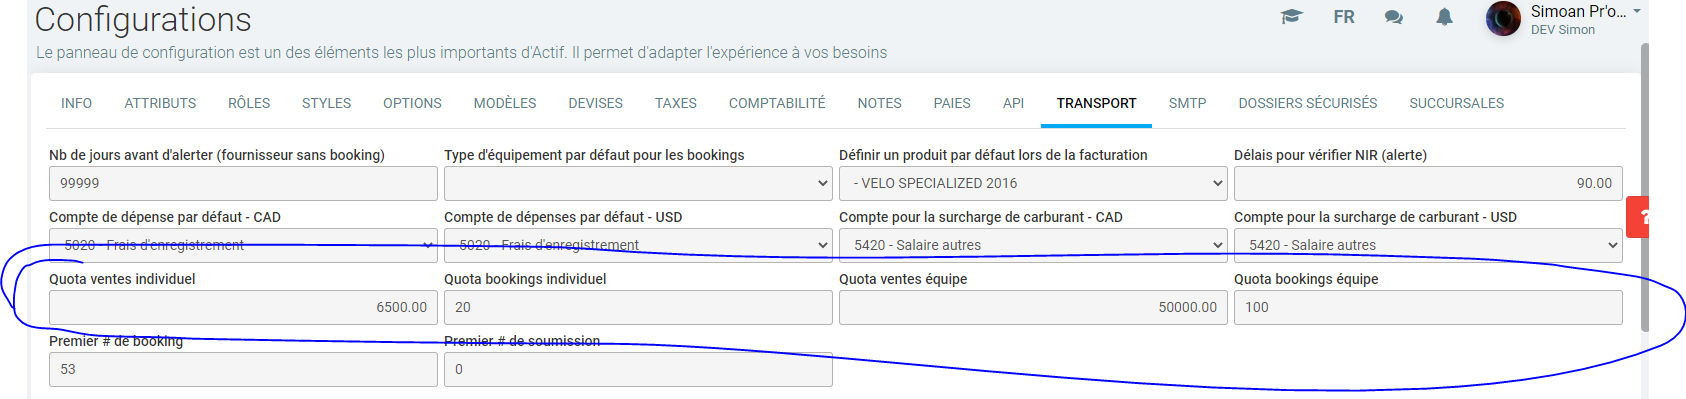
Task: Open Type d'équipement par défaut dropdown
Action: click(638, 183)
